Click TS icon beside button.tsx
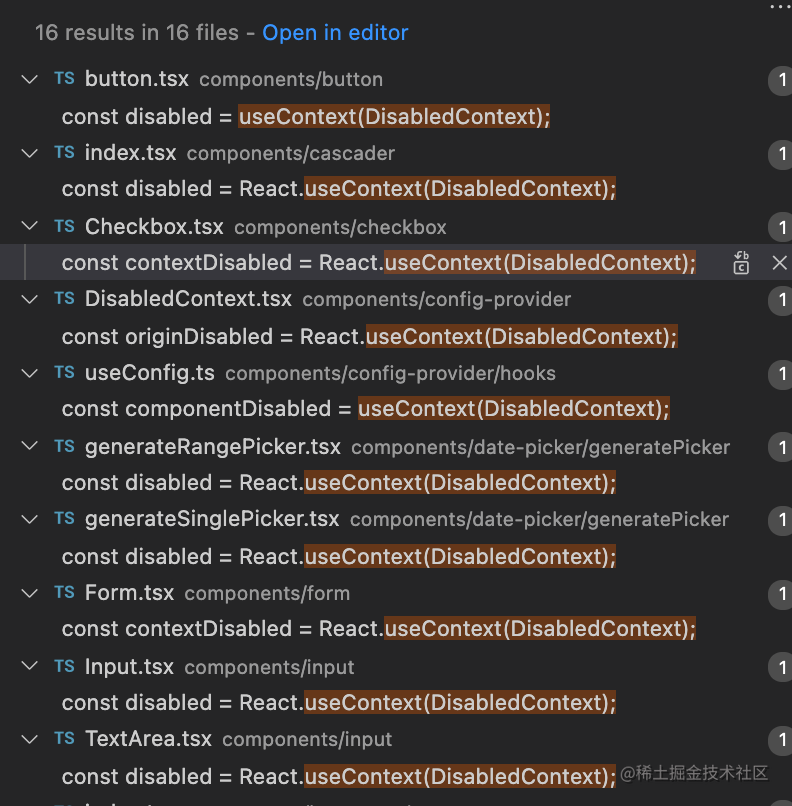The image size is (792, 806). pos(64,79)
